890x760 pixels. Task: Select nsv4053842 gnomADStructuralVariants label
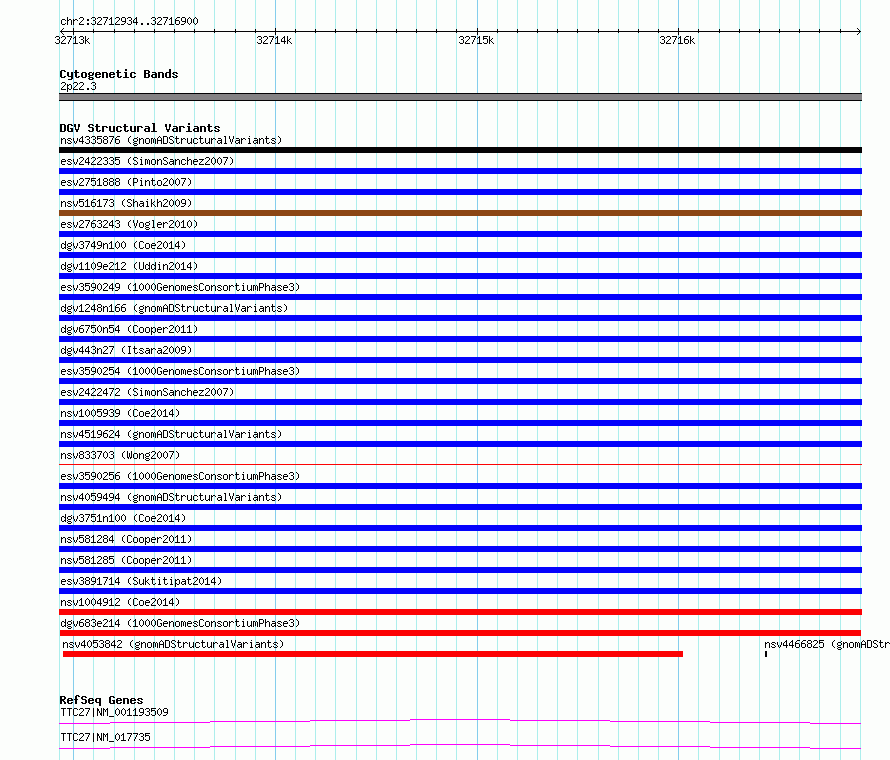(173, 644)
